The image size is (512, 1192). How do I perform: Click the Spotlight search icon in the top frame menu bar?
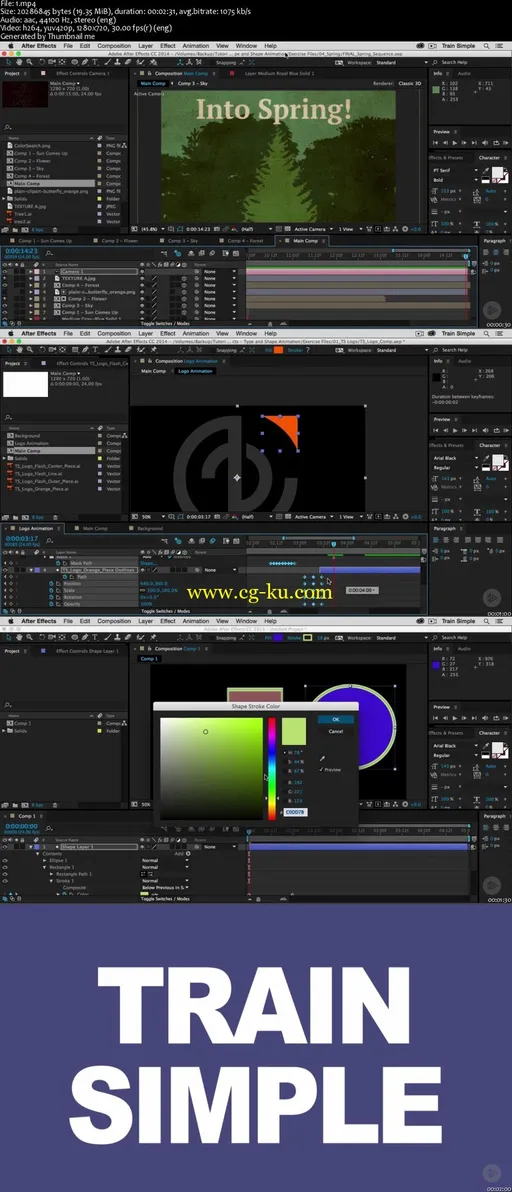click(x=486, y=46)
